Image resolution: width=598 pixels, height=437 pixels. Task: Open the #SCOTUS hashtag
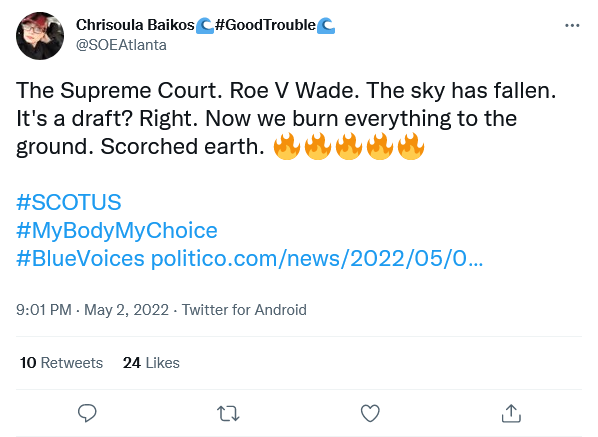coord(69,202)
